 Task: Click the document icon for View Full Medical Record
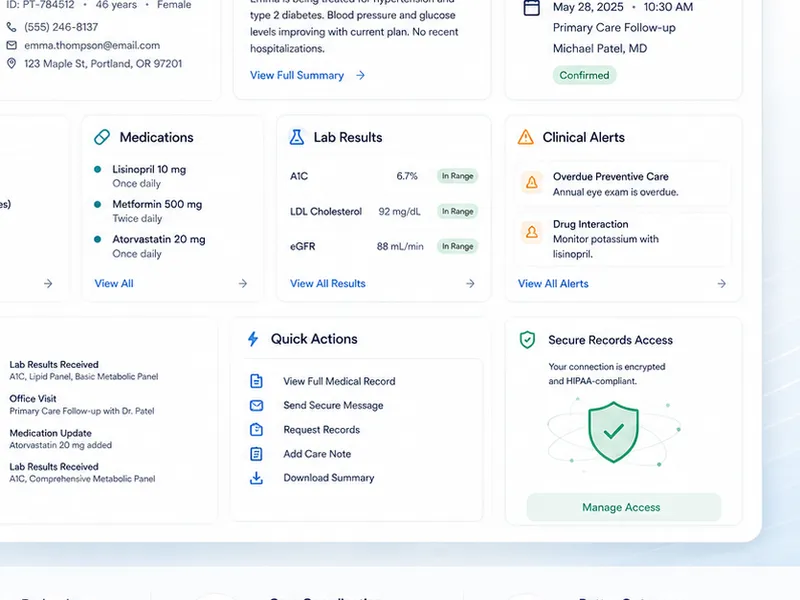click(x=256, y=381)
